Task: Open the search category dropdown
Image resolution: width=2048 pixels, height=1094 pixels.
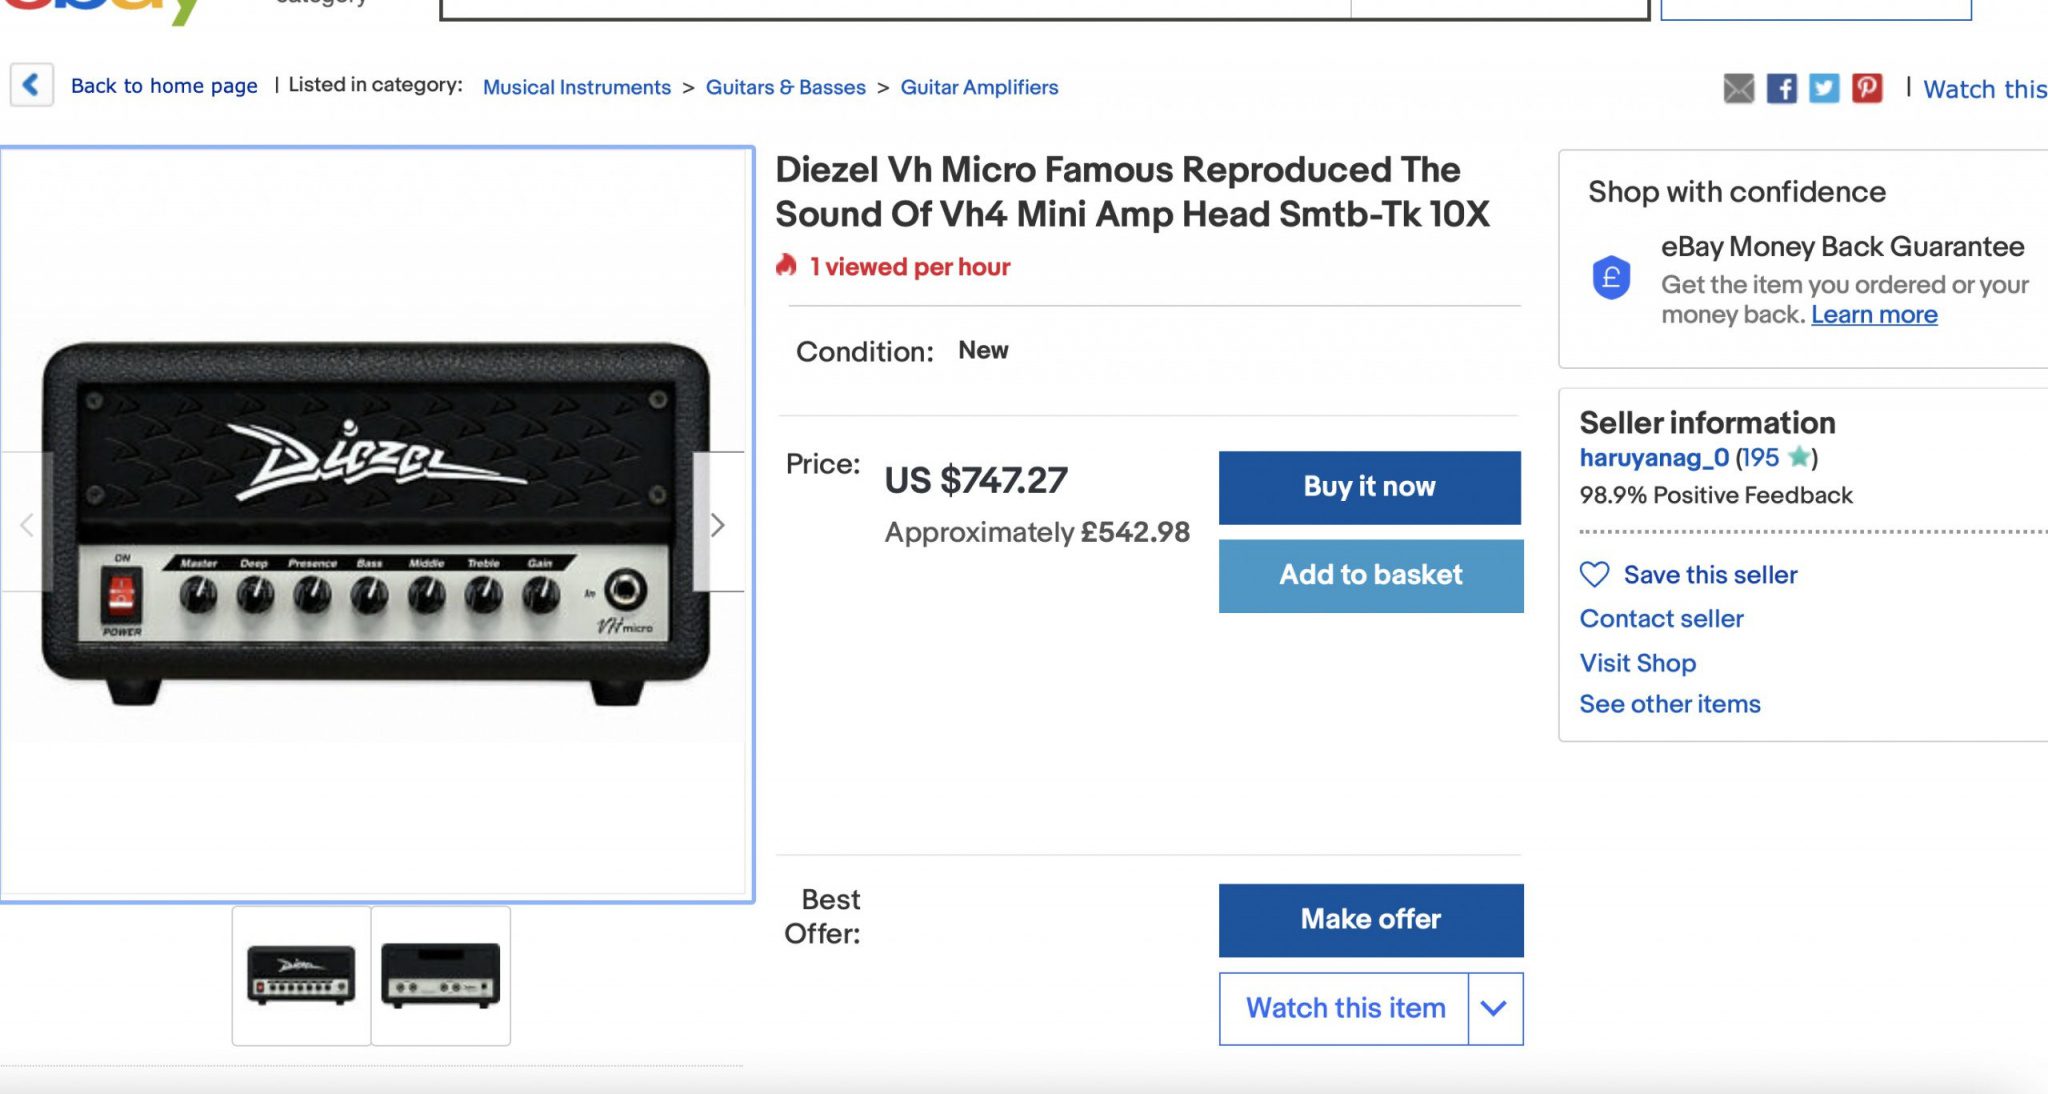Action: pyautogui.click(x=318, y=5)
